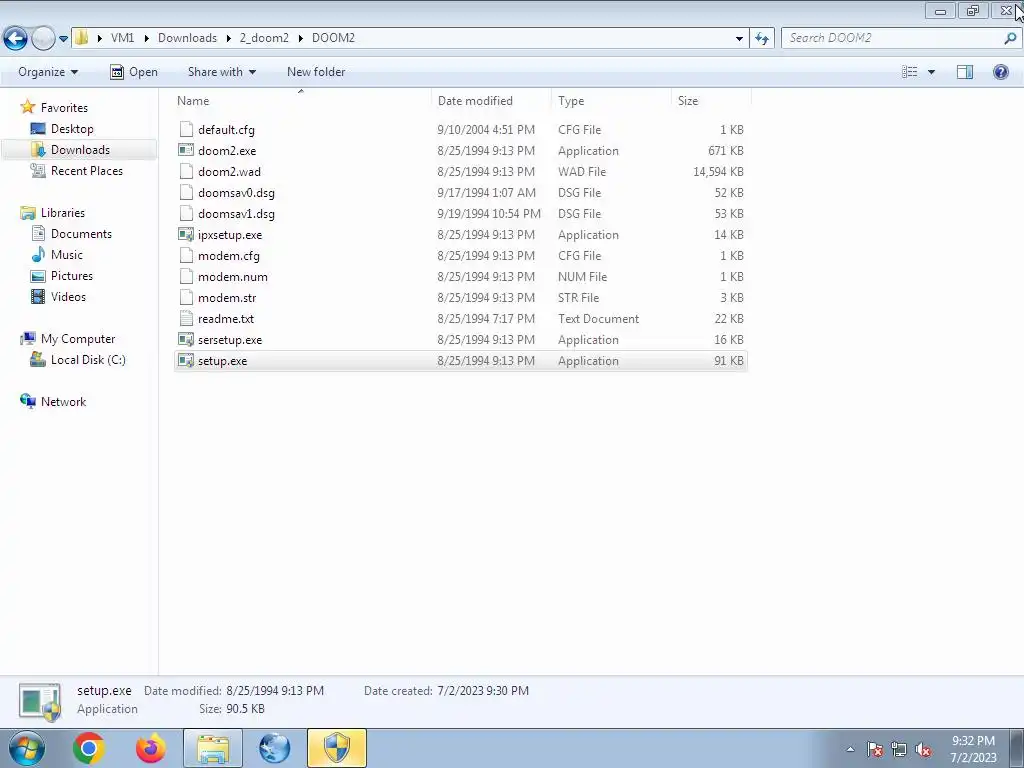Select the modem.str file

click(x=227, y=298)
